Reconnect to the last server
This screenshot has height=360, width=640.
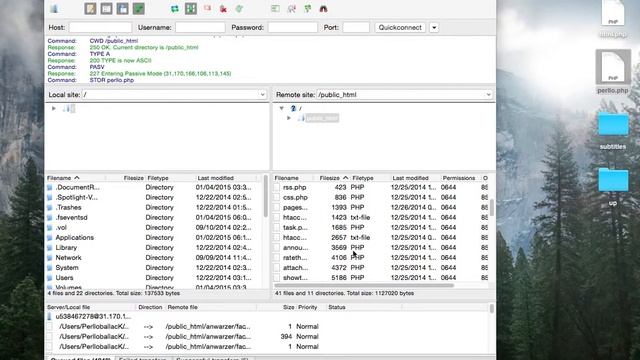[x=239, y=9]
